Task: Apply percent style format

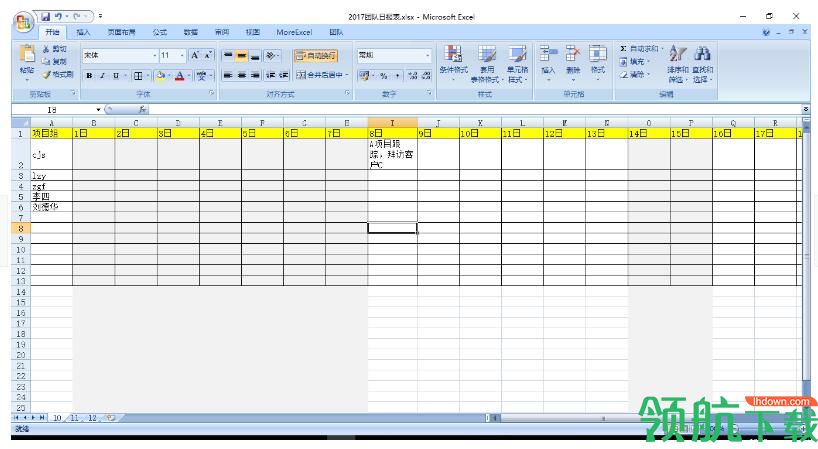Action: (384, 76)
